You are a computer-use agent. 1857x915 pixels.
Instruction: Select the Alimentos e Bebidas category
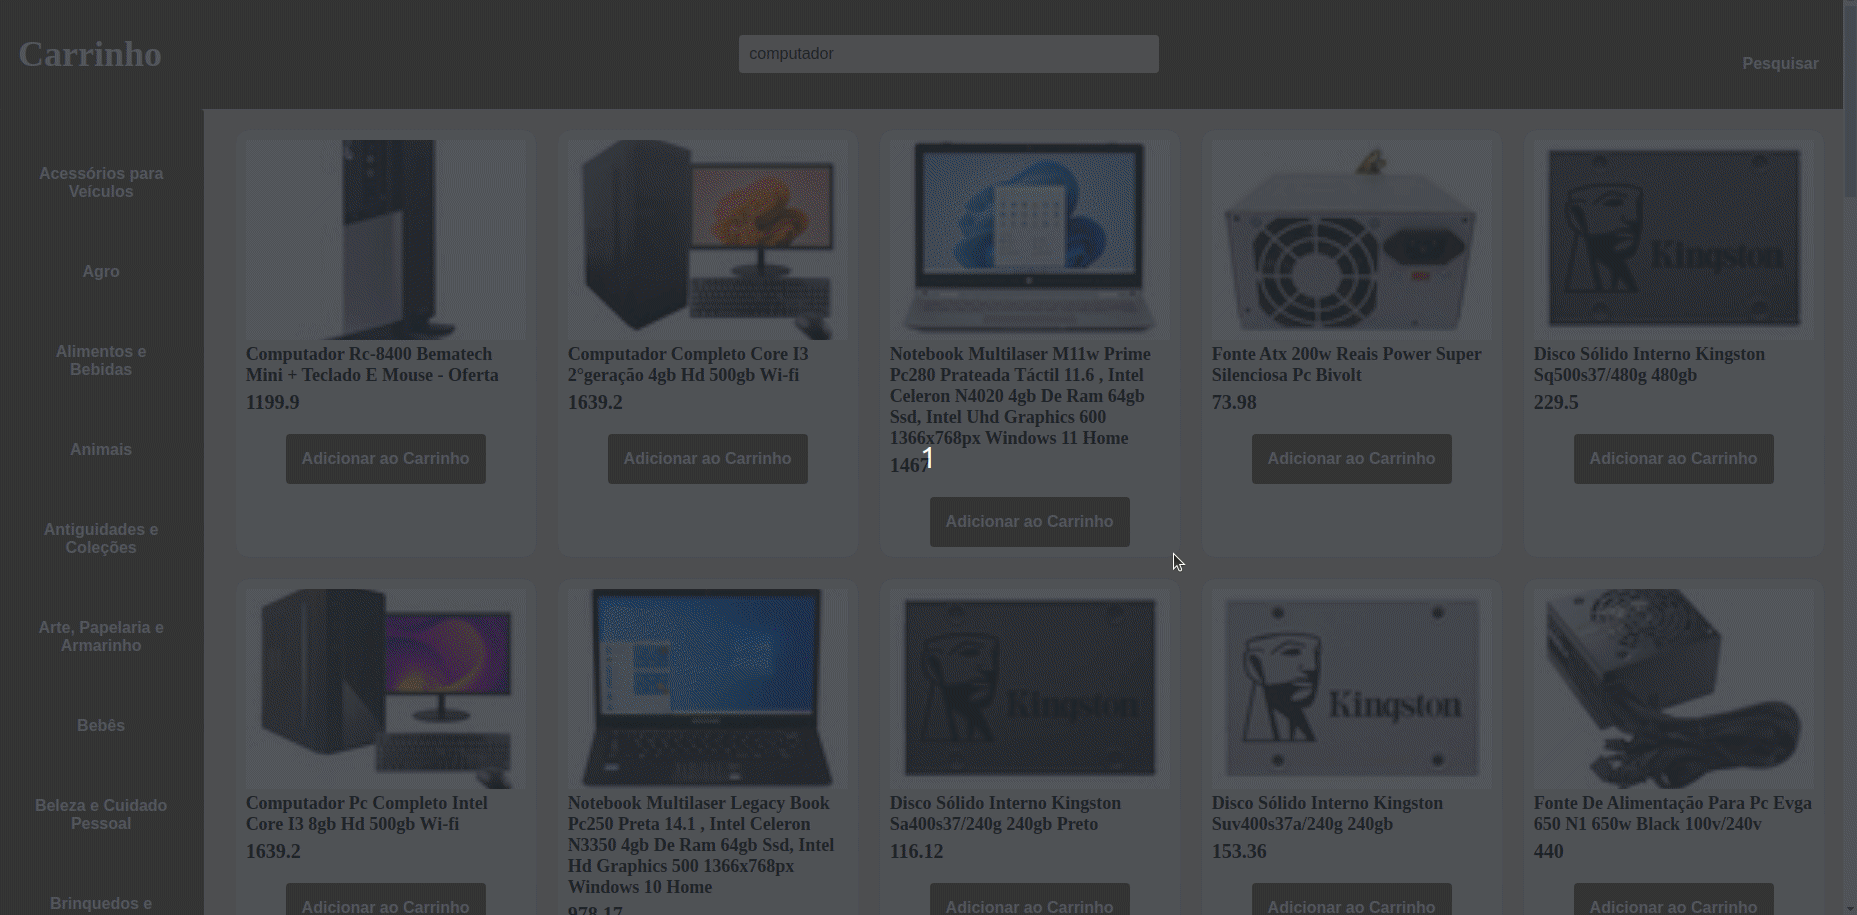[101, 360]
